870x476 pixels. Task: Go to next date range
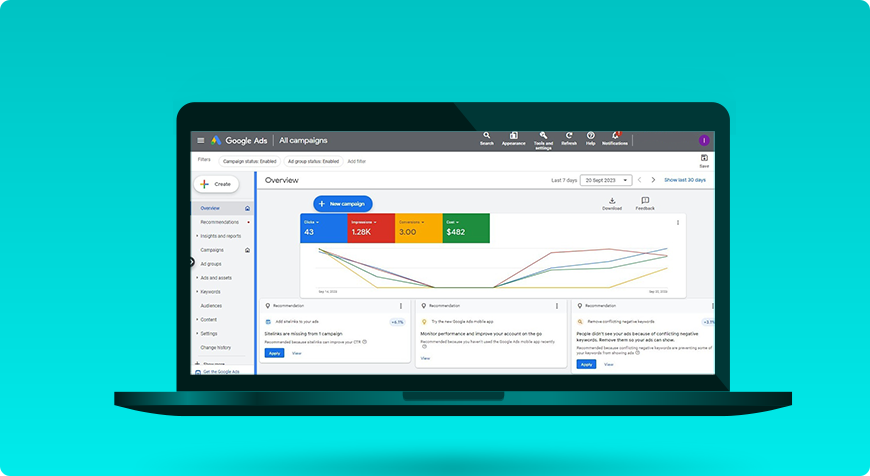[653, 180]
